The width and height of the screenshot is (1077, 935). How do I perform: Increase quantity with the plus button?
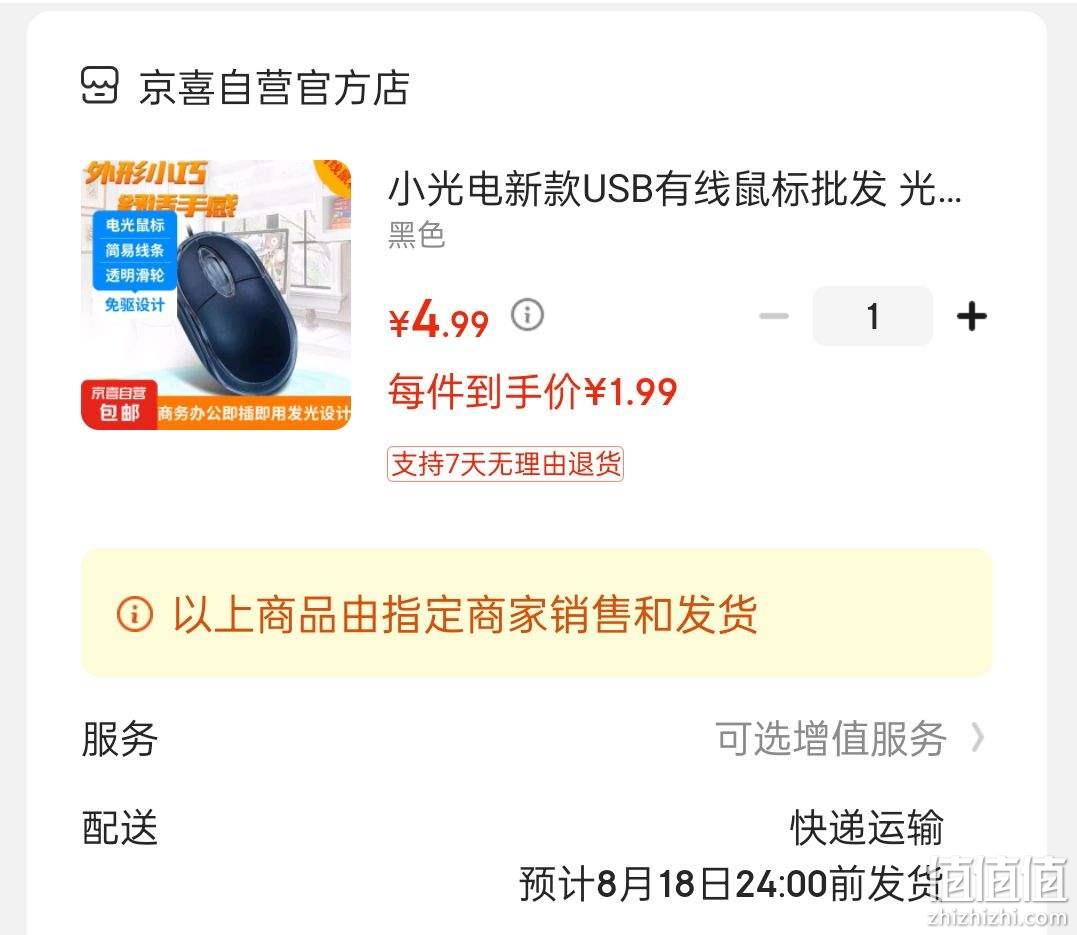(x=972, y=316)
